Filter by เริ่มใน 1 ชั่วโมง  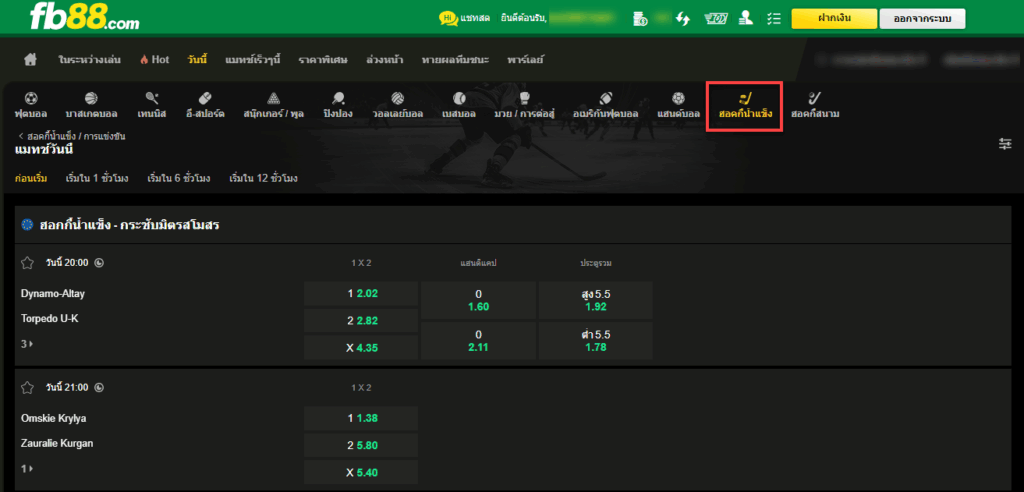click(97, 178)
